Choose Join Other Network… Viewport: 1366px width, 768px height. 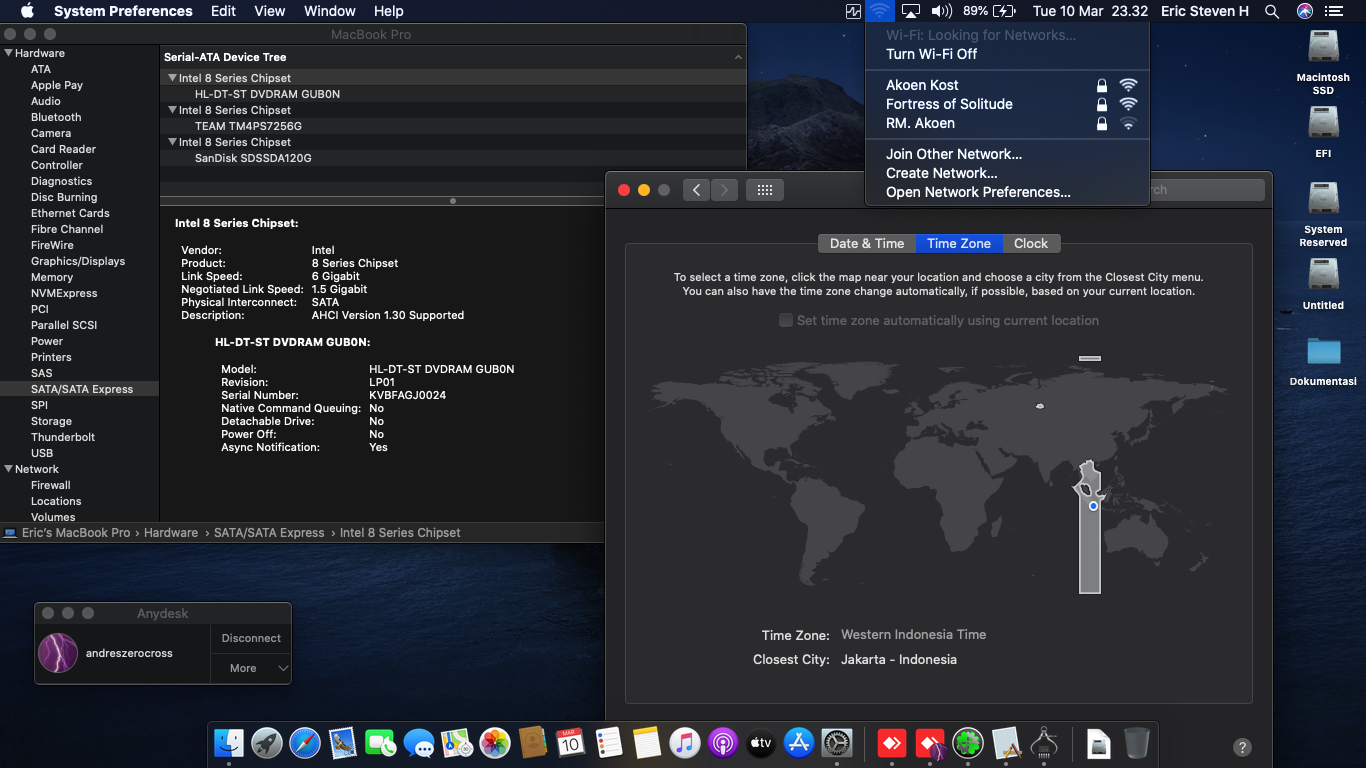(x=1008, y=154)
